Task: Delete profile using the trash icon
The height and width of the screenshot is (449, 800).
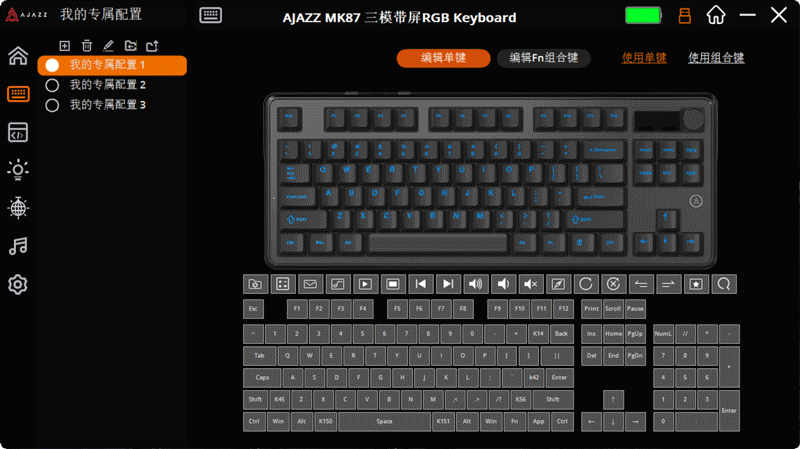Action: coord(87,46)
